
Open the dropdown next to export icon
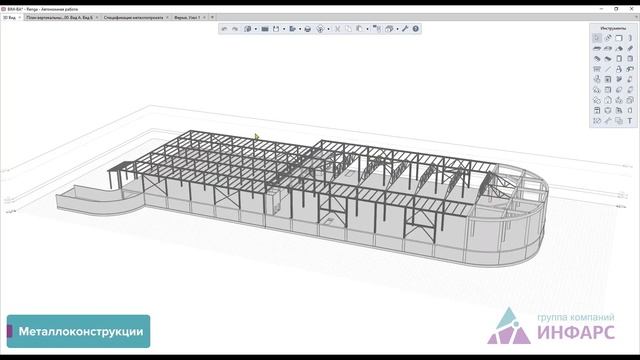(300, 29)
